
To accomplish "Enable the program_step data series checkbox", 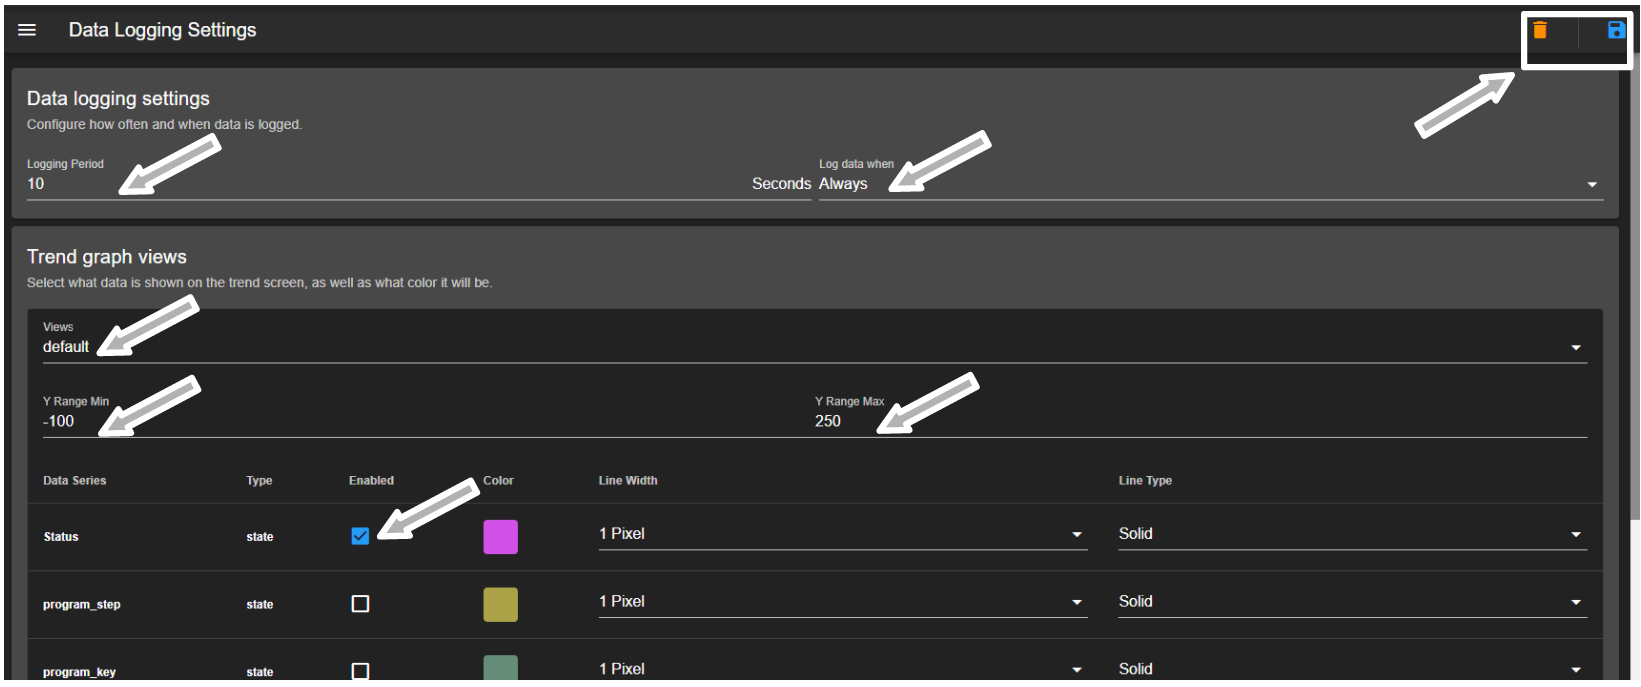I will click(360, 604).
